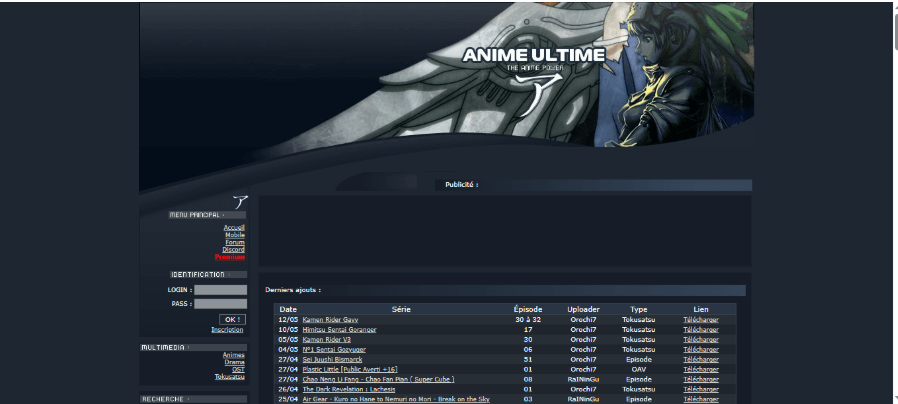Open the Kamen Rider V3 series
Screen dimensions: 898x404
[326, 340]
